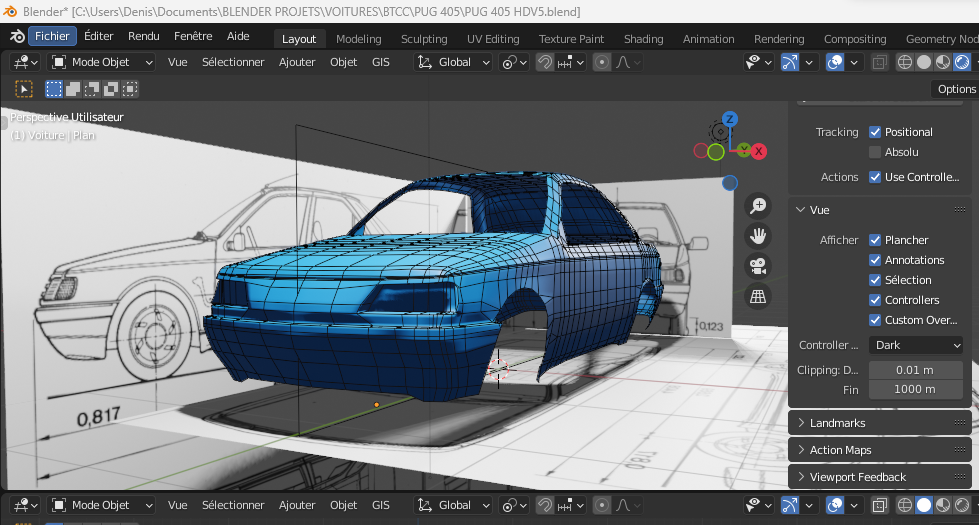
Task: Open the overlays options dropdown arrow in top header
Action: (x=854, y=62)
